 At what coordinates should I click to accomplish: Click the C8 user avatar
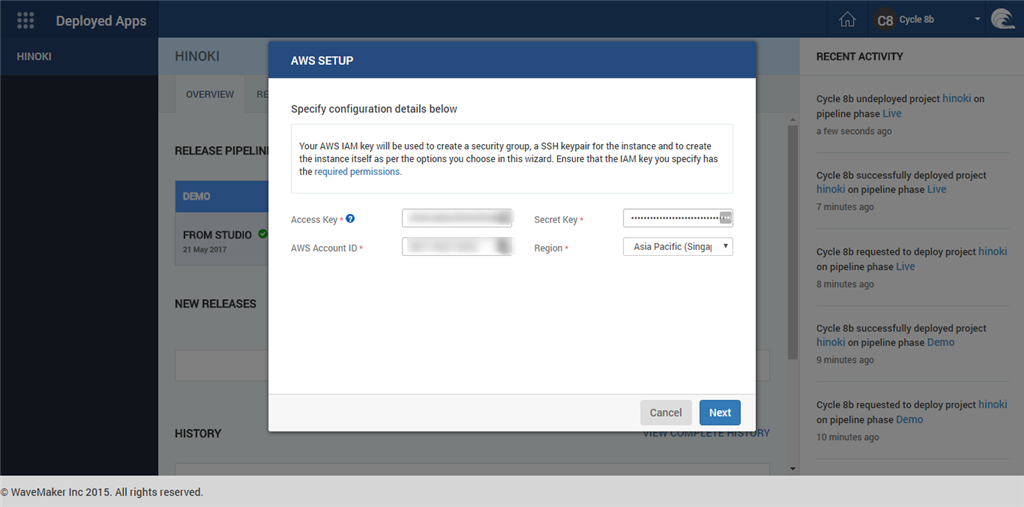[x=885, y=20]
